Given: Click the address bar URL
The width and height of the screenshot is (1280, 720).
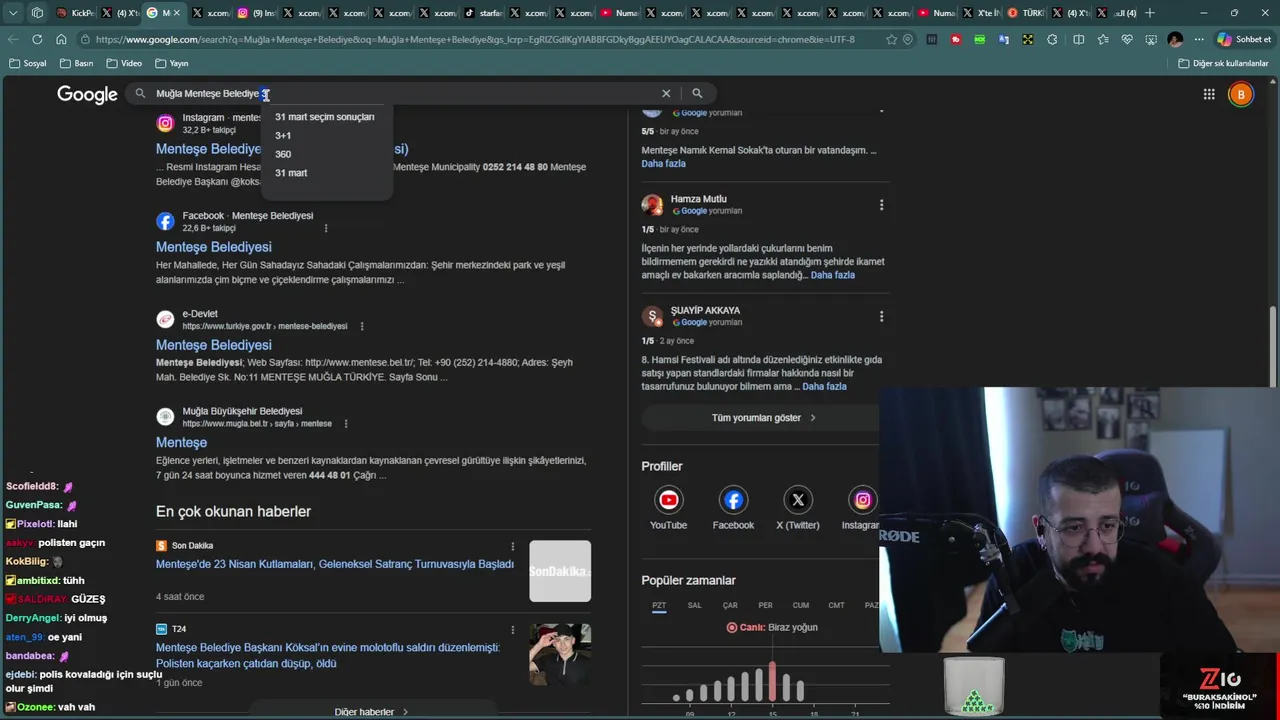Looking at the screenshot, I should click(x=475, y=39).
